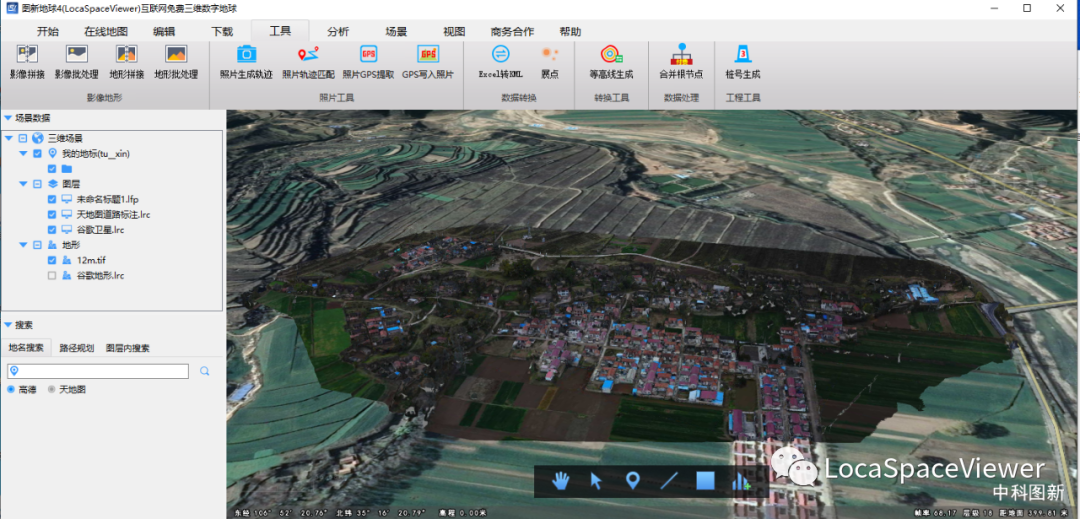Open the 影像批处理 image batch tool
The width and height of the screenshot is (1080, 519).
pos(76,62)
